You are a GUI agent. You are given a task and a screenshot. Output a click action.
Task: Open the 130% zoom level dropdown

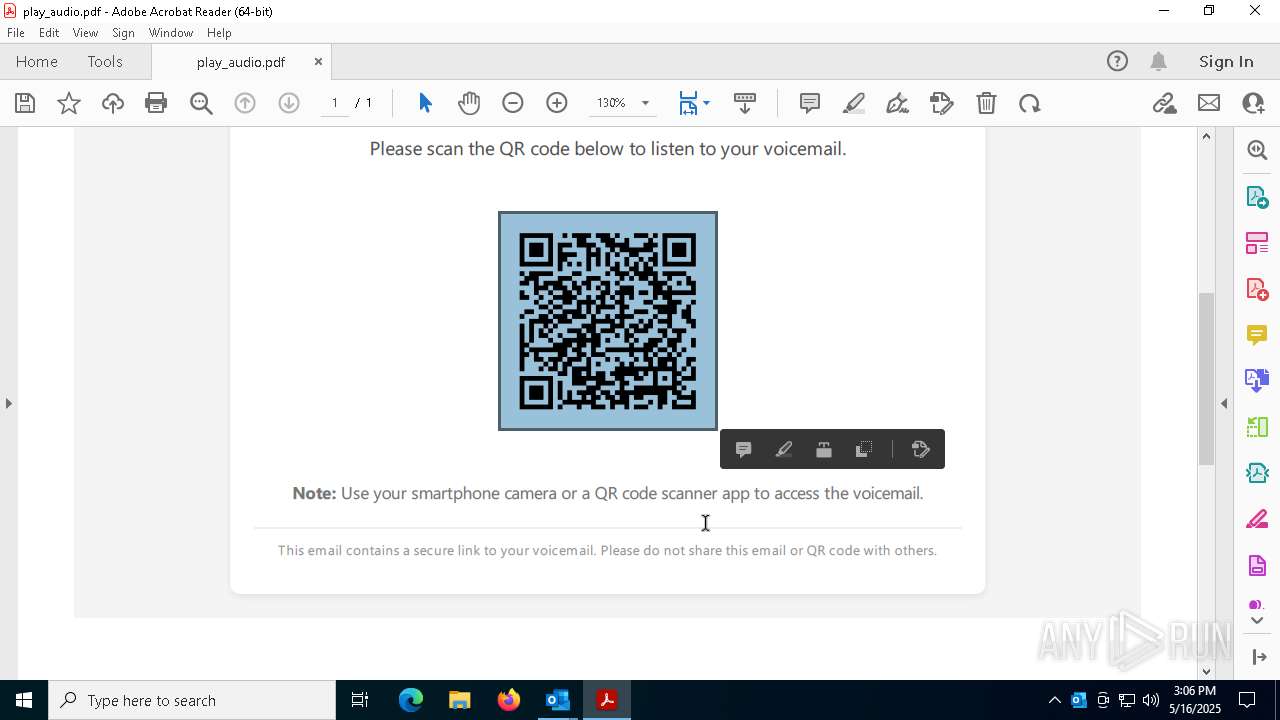(645, 103)
